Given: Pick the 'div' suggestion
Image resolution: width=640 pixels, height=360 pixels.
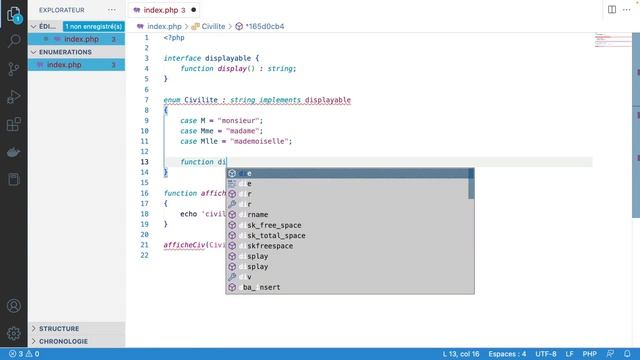Looking at the screenshot, I should pos(350,277).
